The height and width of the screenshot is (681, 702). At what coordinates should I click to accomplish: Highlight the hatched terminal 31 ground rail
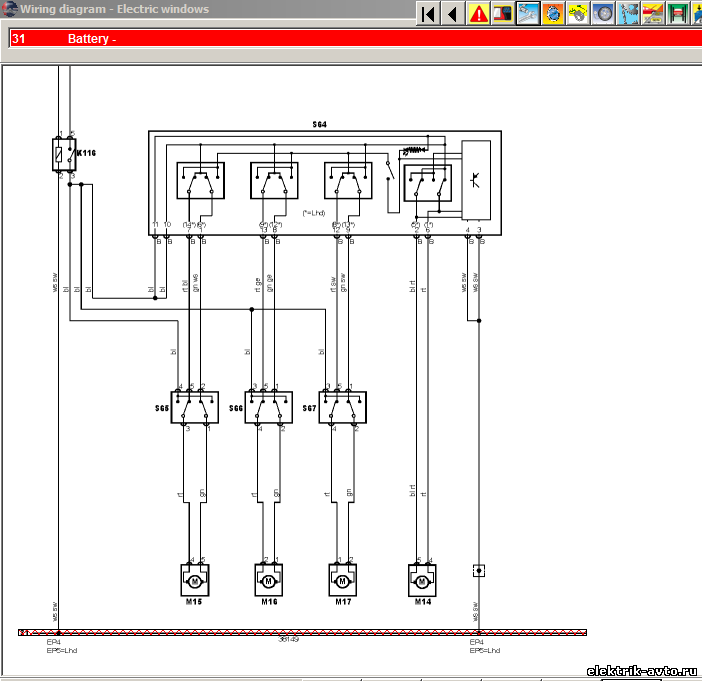[x=303, y=633]
